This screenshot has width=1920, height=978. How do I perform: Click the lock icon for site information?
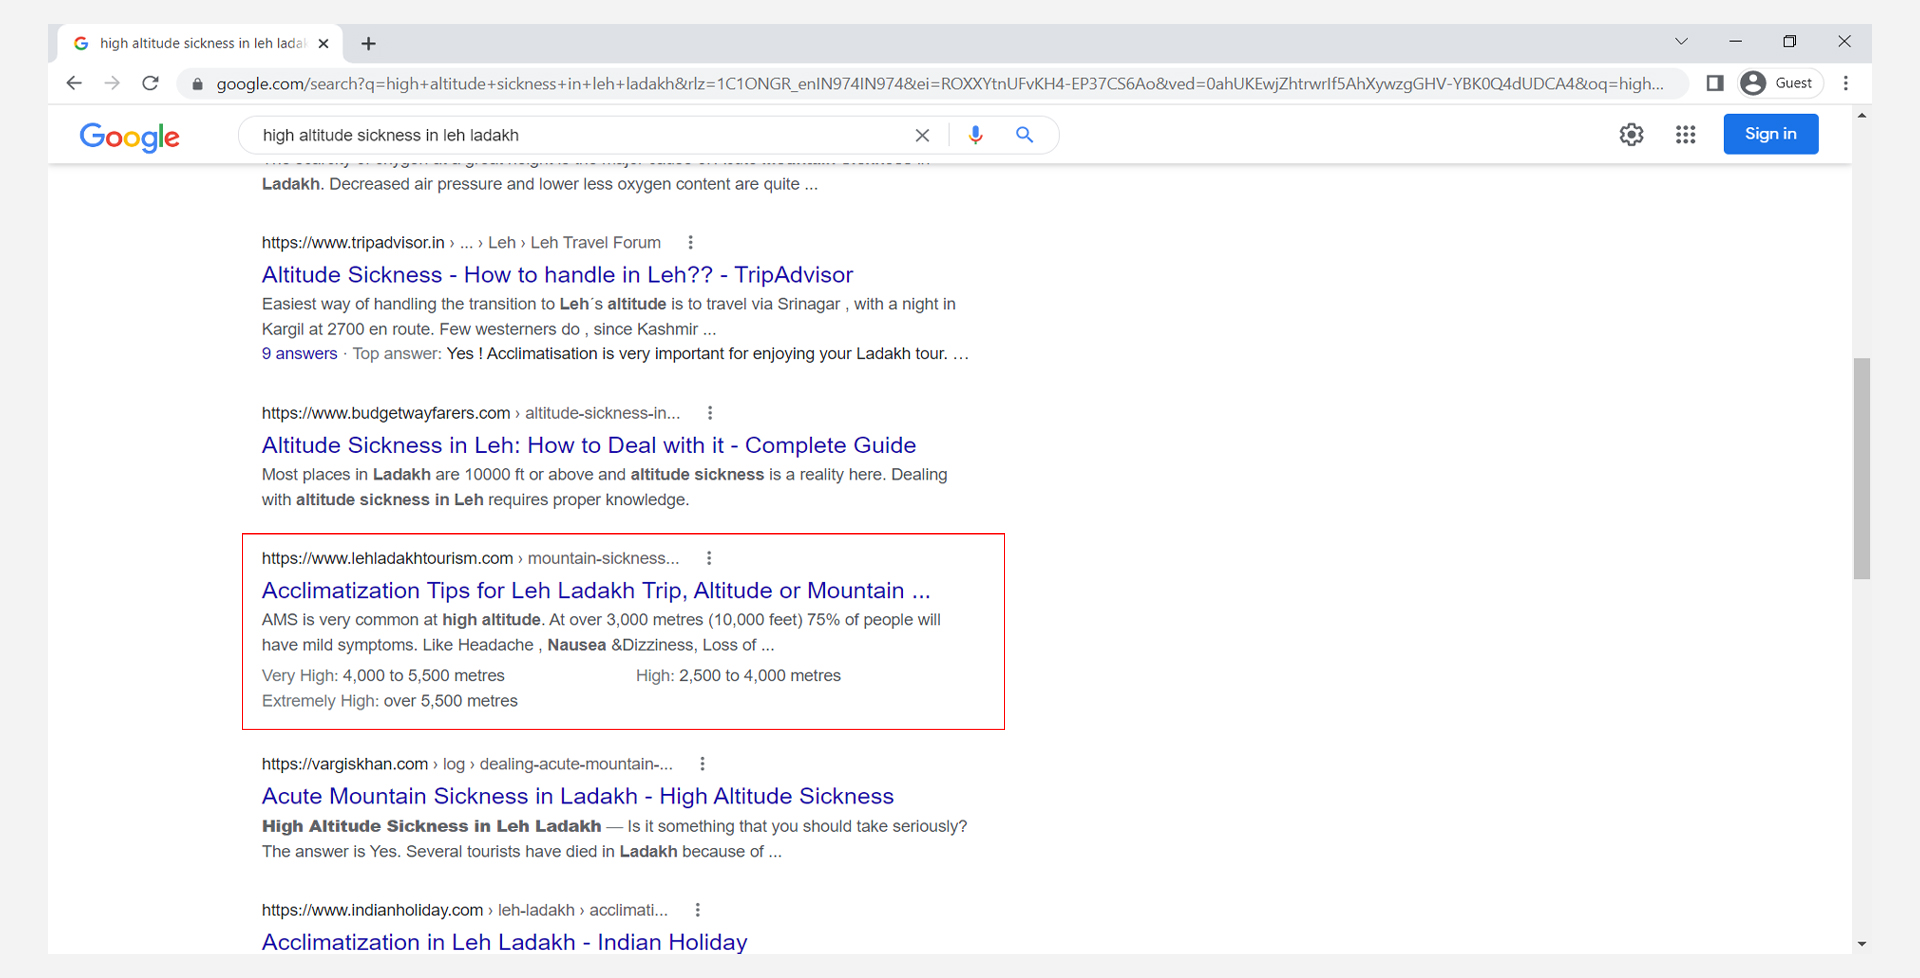coord(197,84)
